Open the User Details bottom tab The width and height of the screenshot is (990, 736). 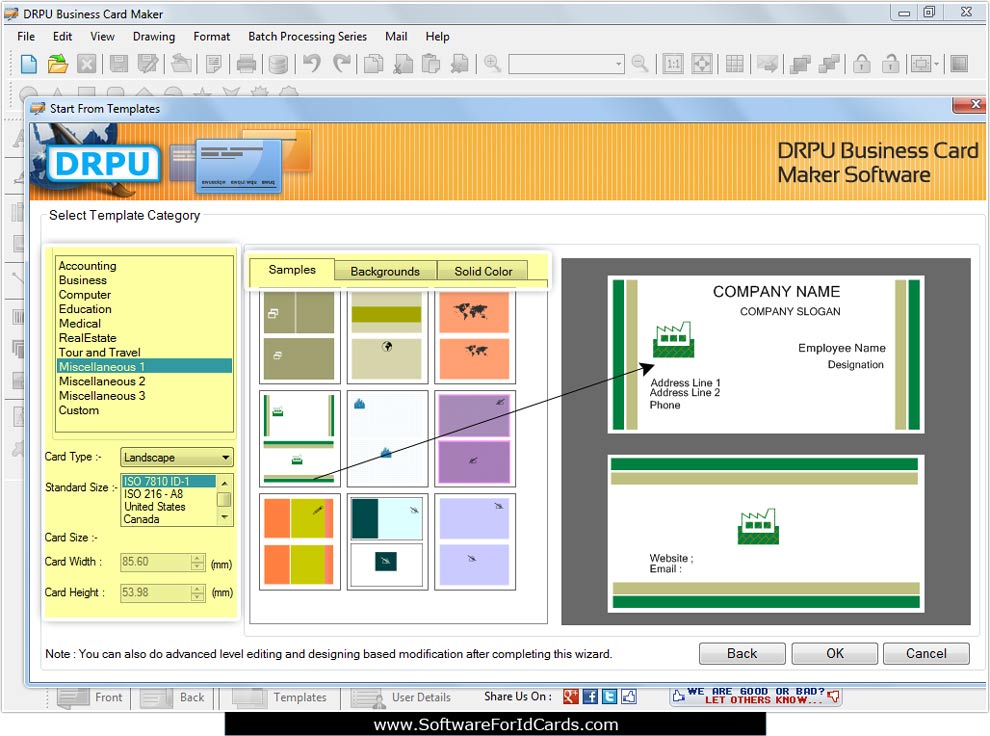pyautogui.click(x=402, y=697)
